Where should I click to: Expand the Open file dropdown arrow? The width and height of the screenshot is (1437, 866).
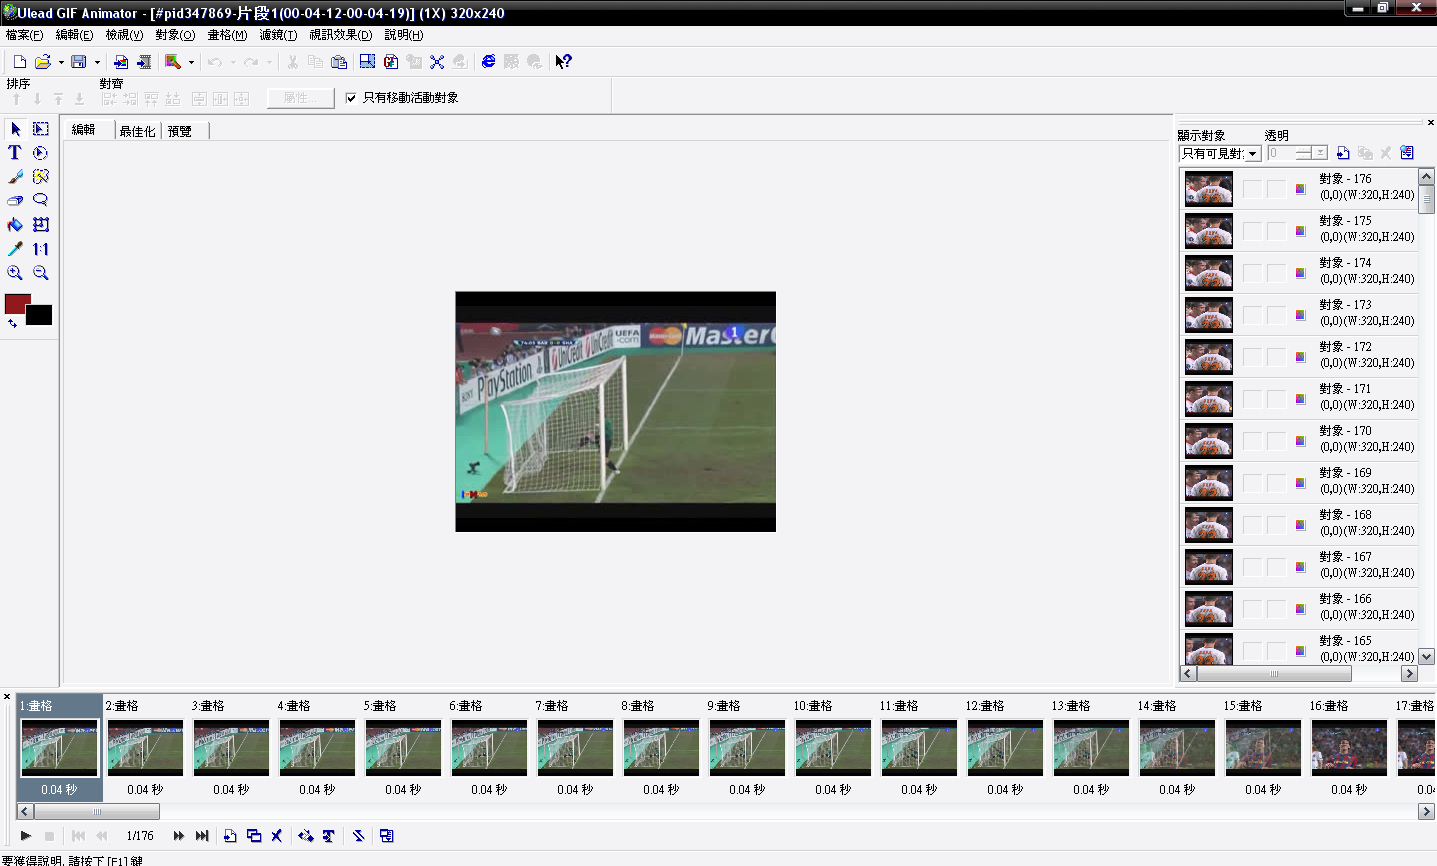61,62
